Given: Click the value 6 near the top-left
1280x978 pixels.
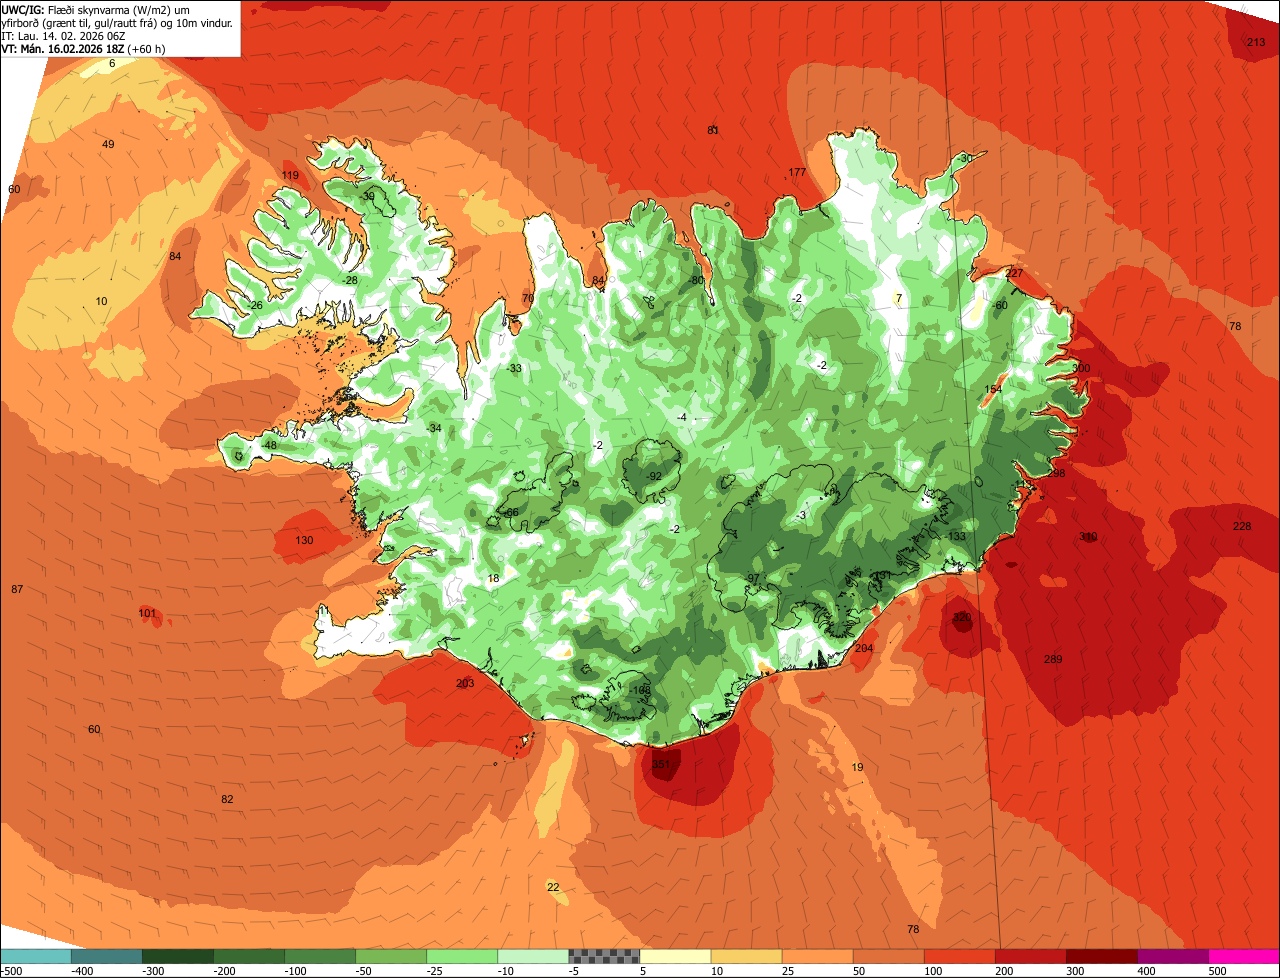Looking at the screenshot, I should point(112,63).
